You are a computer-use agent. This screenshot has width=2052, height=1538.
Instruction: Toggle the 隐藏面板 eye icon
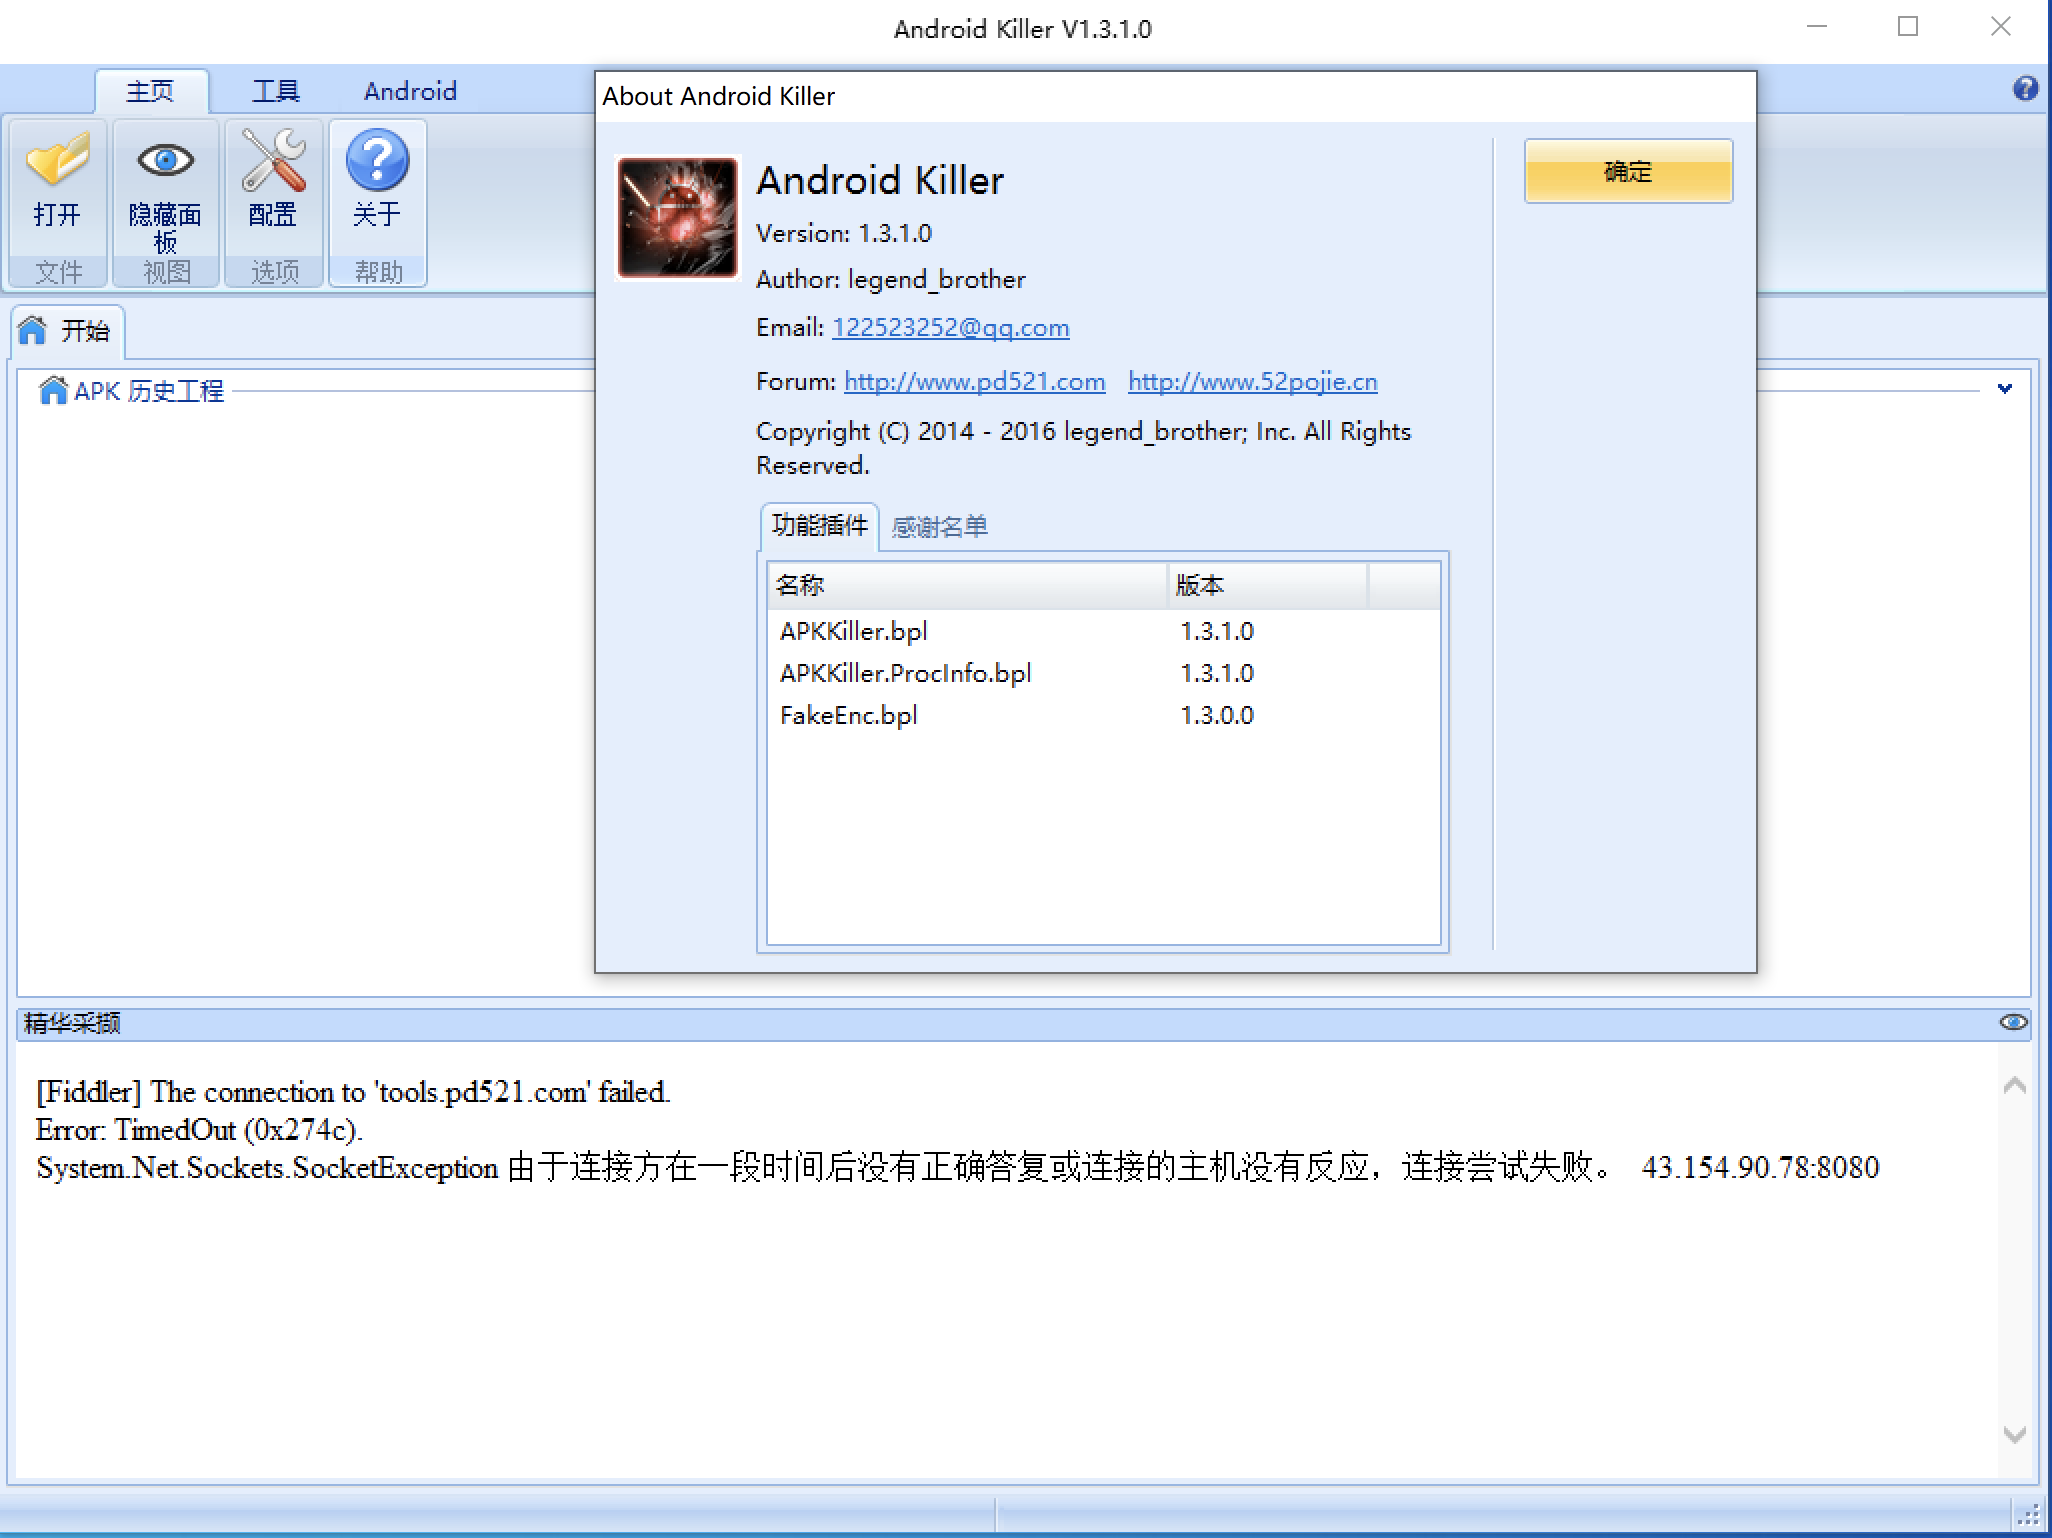tap(165, 160)
